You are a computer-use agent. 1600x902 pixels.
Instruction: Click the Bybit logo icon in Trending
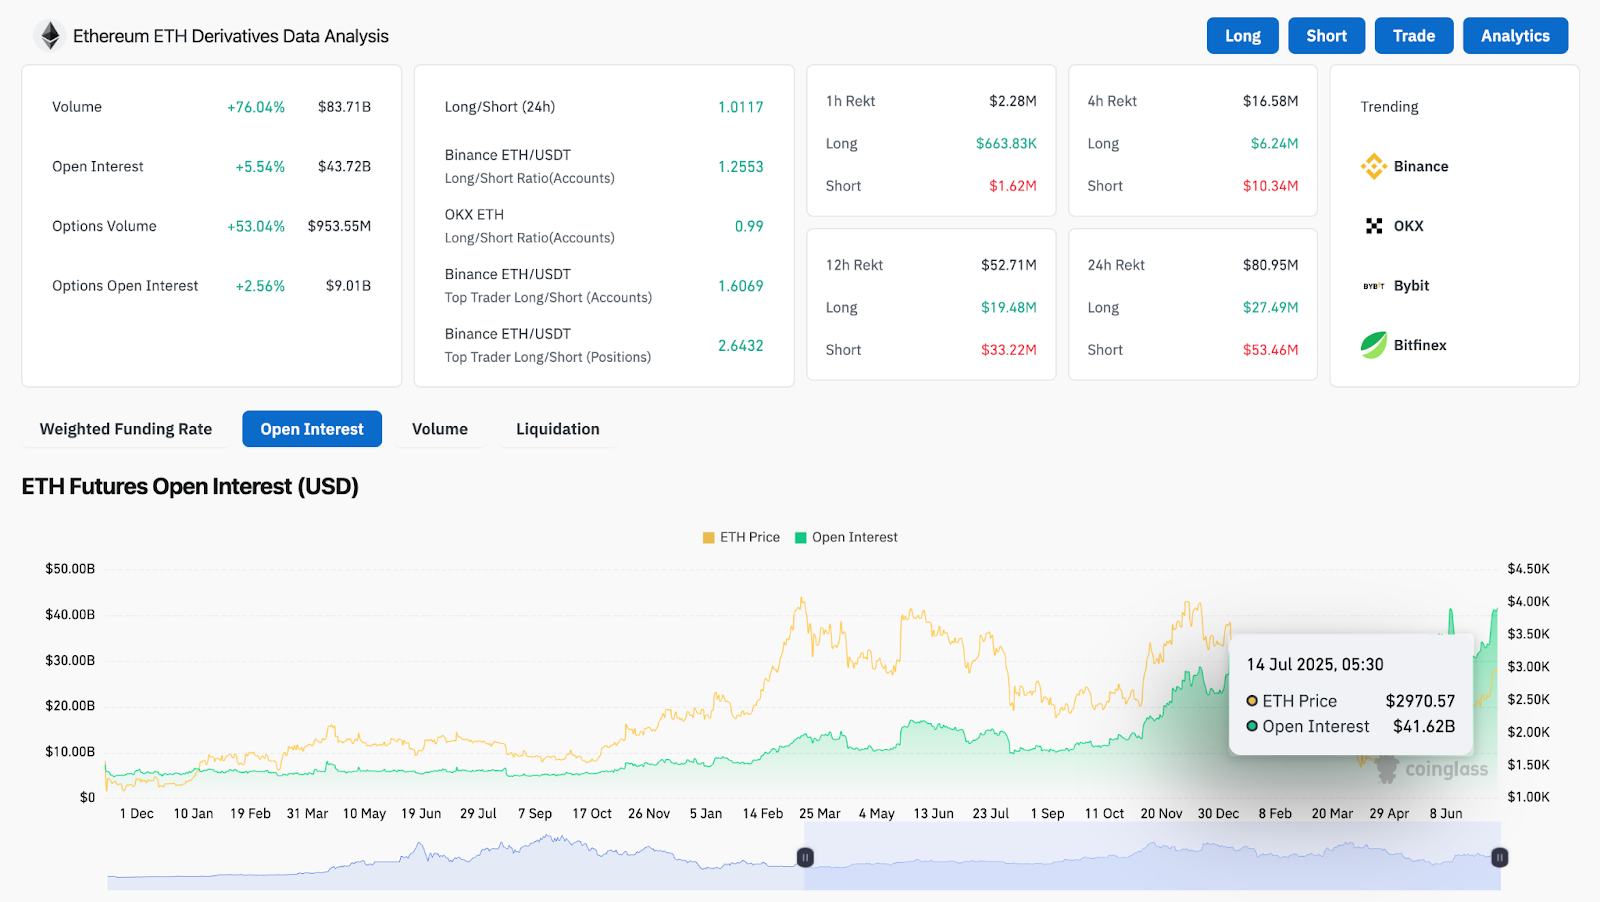pyautogui.click(x=1374, y=286)
